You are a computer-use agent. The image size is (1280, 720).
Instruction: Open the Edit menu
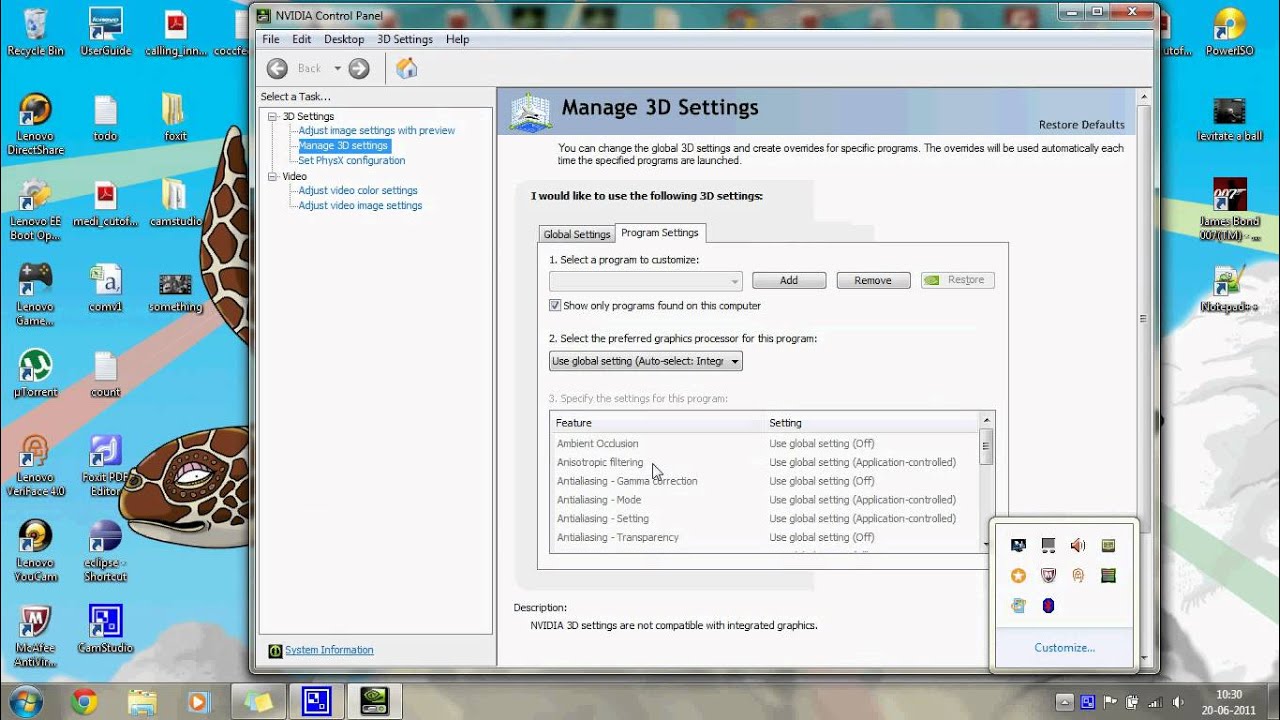coord(301,39)
